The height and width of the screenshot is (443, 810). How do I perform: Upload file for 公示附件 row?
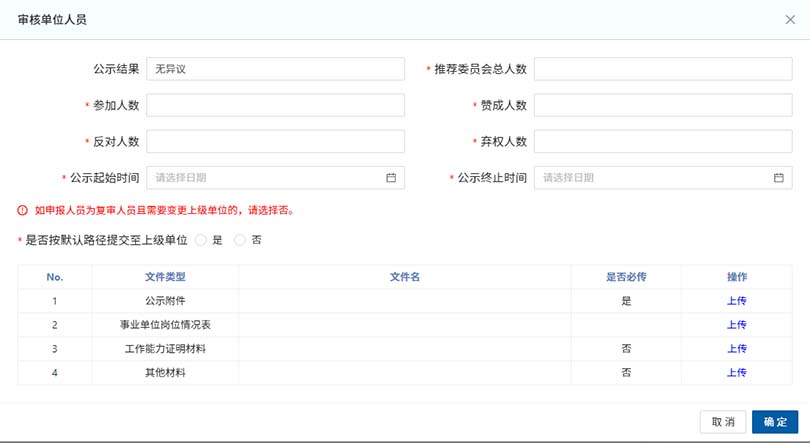tap(736, 300)
